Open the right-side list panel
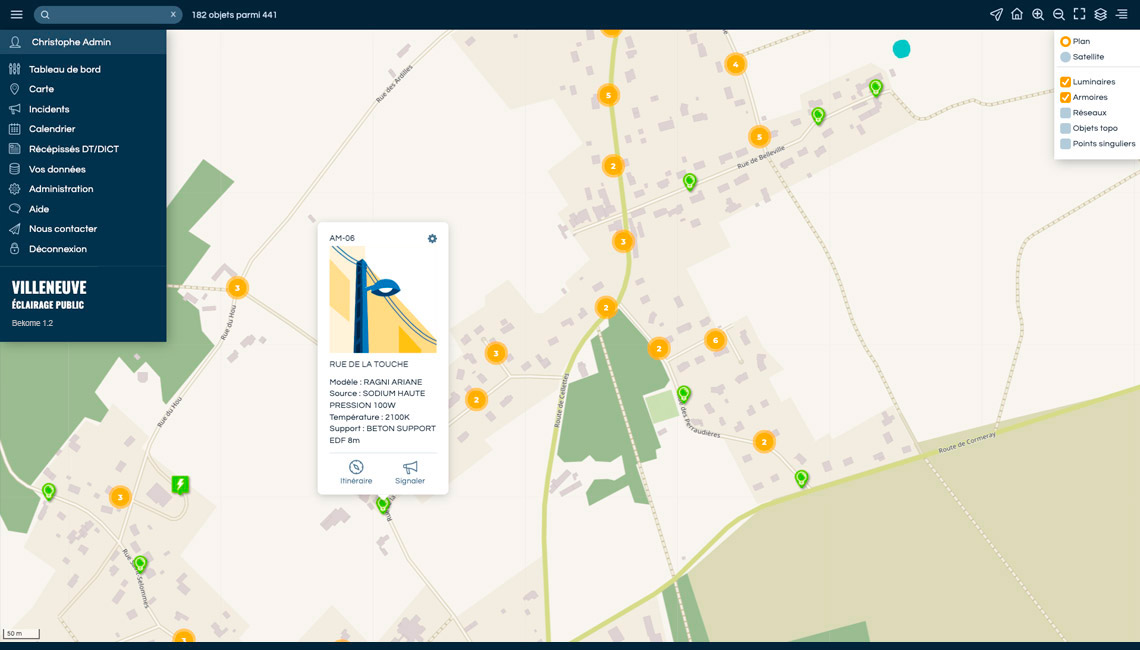1140x650 pixels. (x=1122, y=15)
